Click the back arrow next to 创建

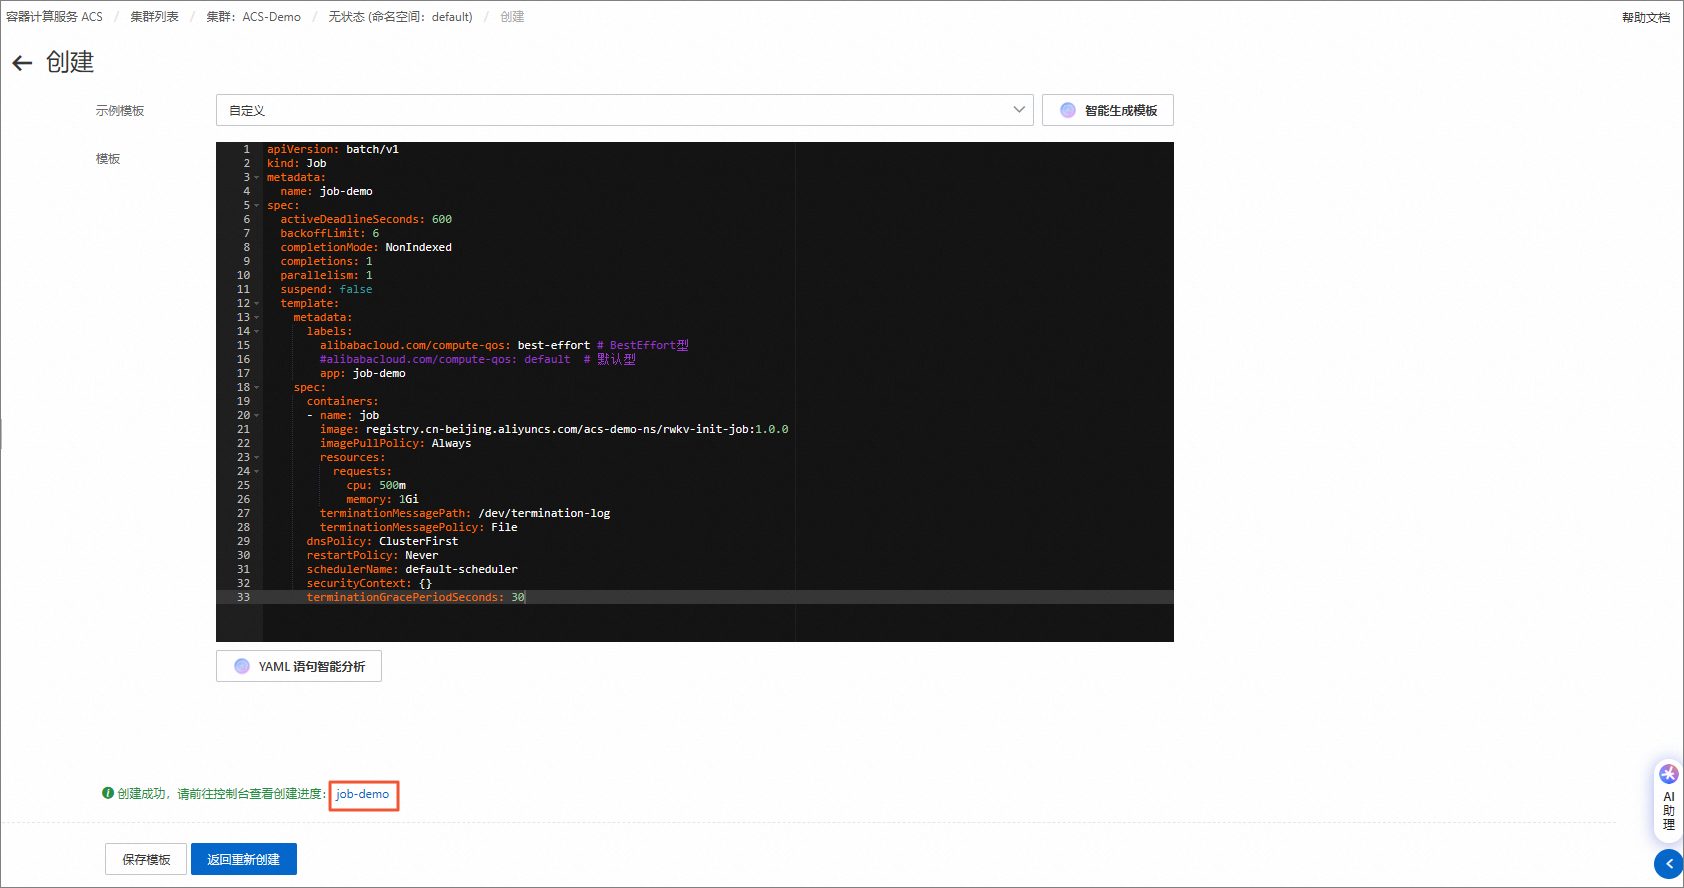pos(22,63)
